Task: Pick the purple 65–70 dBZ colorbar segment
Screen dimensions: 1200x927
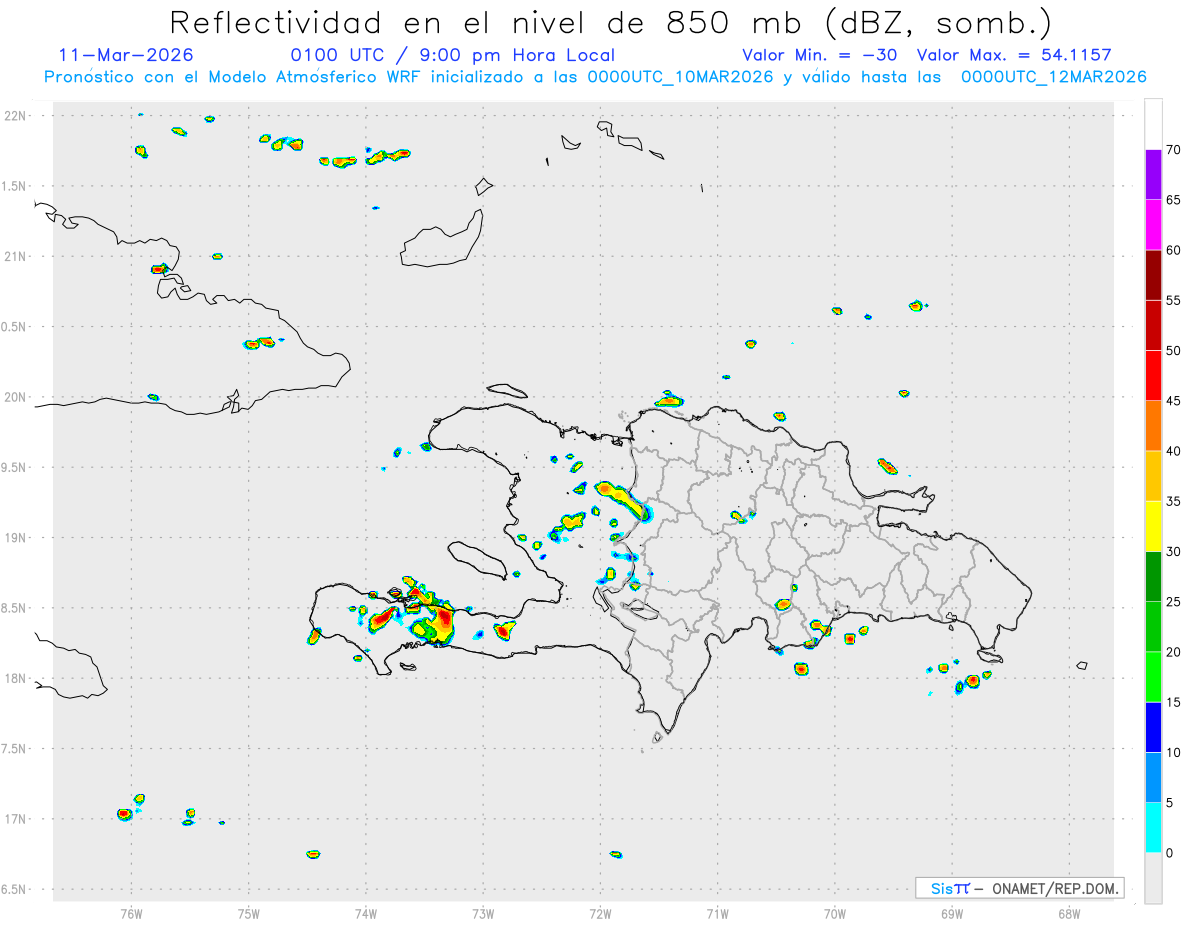Action: (x=1153, y=175)
